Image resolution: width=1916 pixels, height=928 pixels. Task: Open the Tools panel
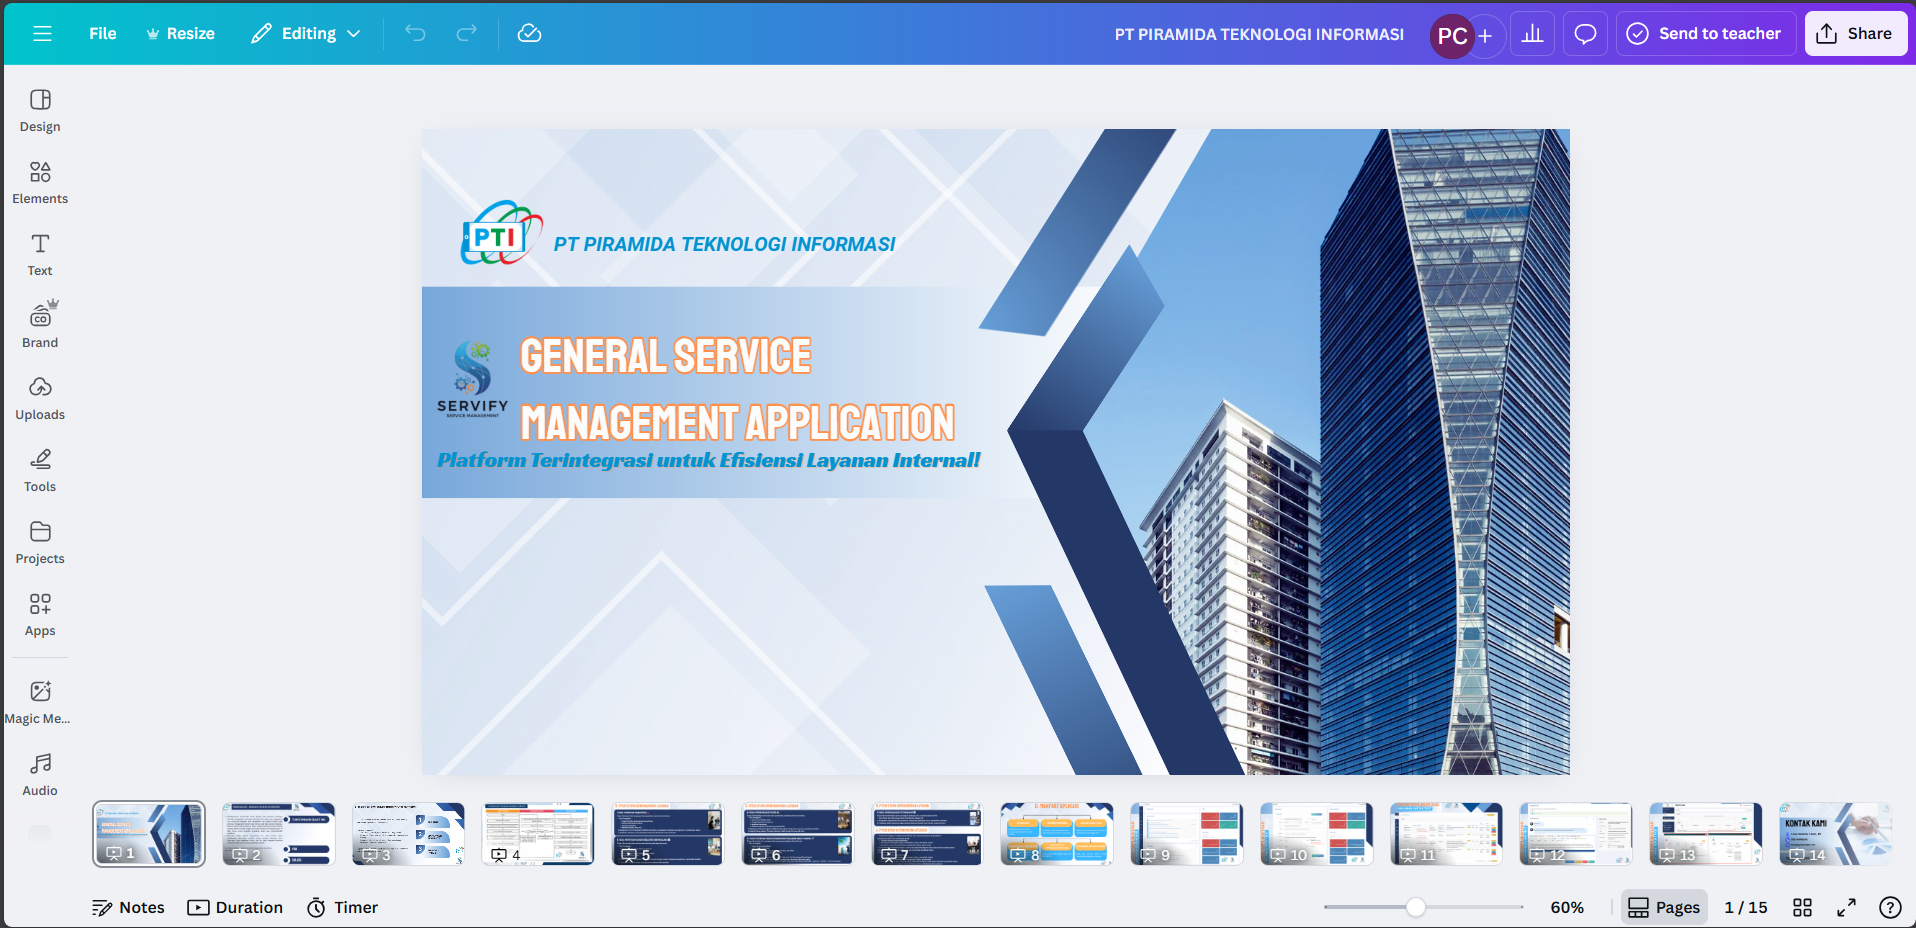pyautogui.click(x=40, y=471)
